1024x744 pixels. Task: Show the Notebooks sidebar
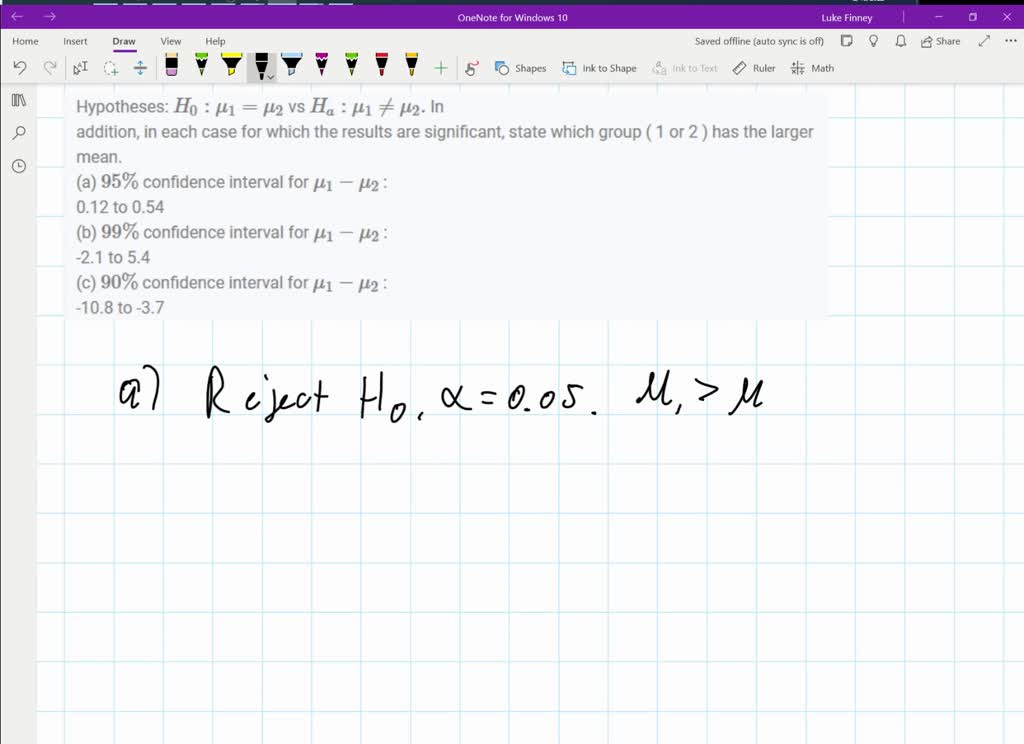pos(18,100)
